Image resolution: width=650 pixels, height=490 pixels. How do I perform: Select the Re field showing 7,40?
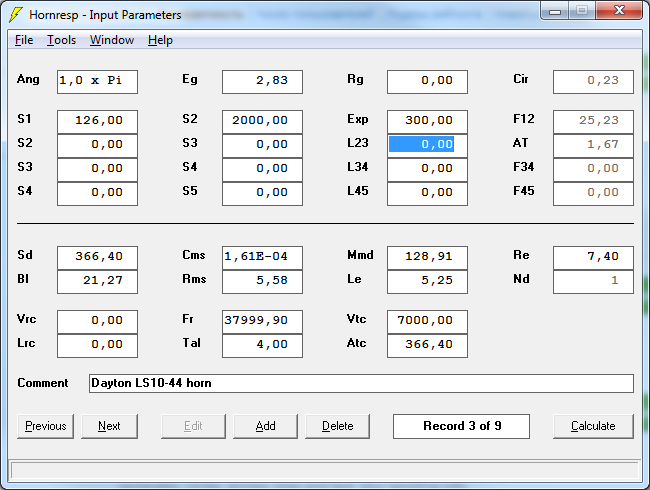tap(593, 258)
